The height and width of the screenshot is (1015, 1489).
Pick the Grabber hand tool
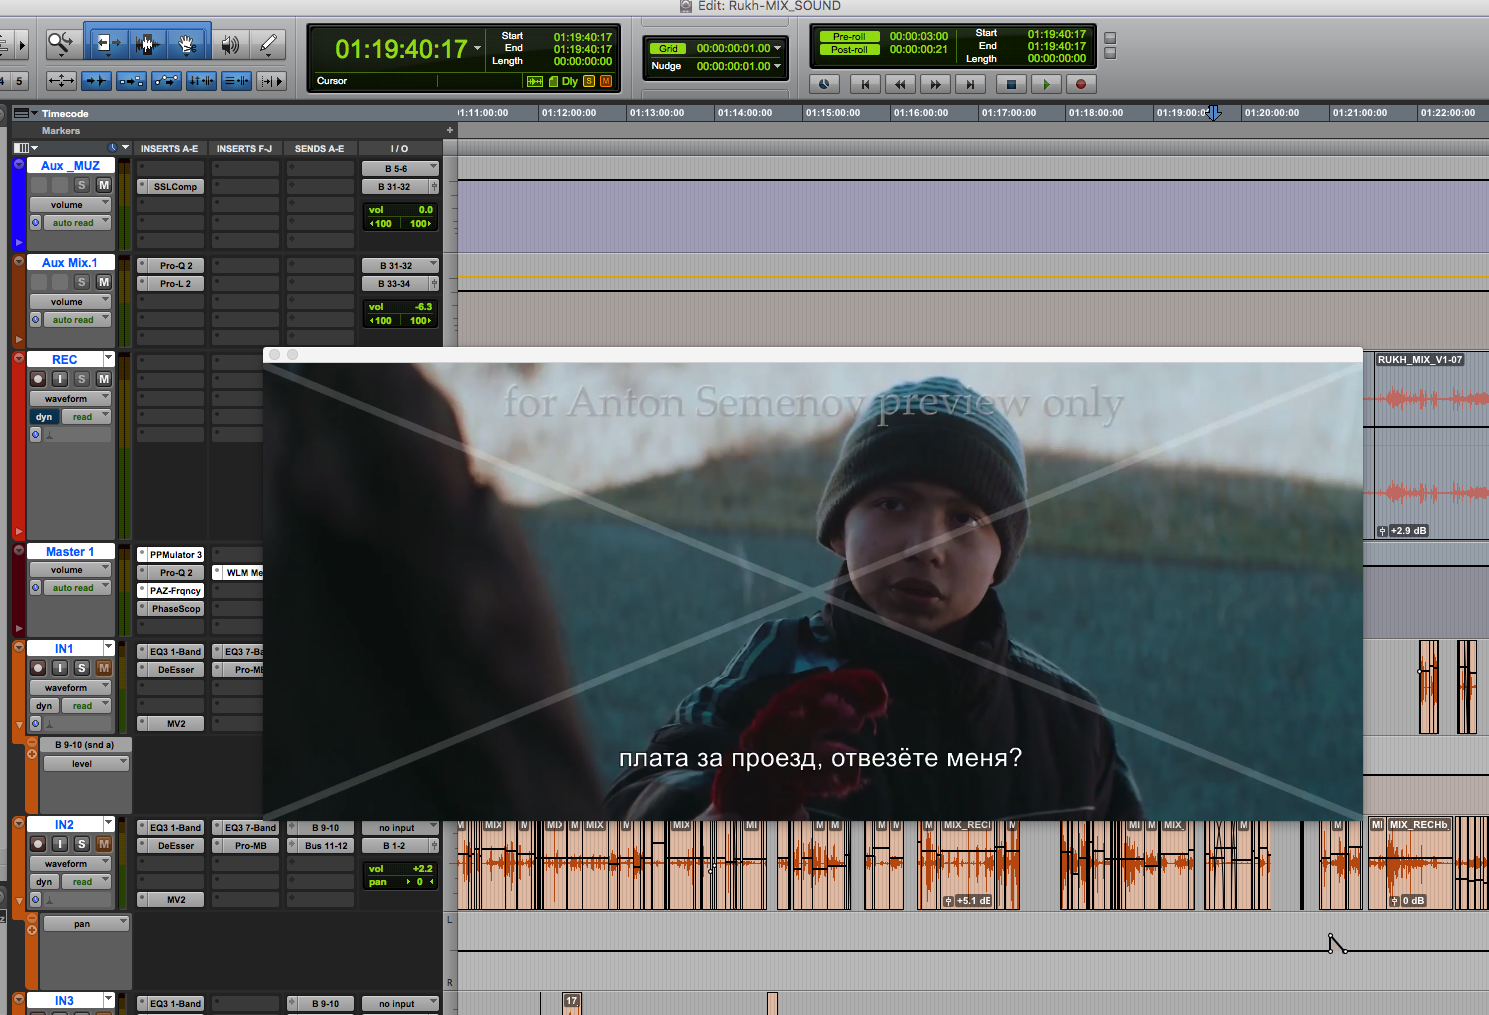coord(187,44)
